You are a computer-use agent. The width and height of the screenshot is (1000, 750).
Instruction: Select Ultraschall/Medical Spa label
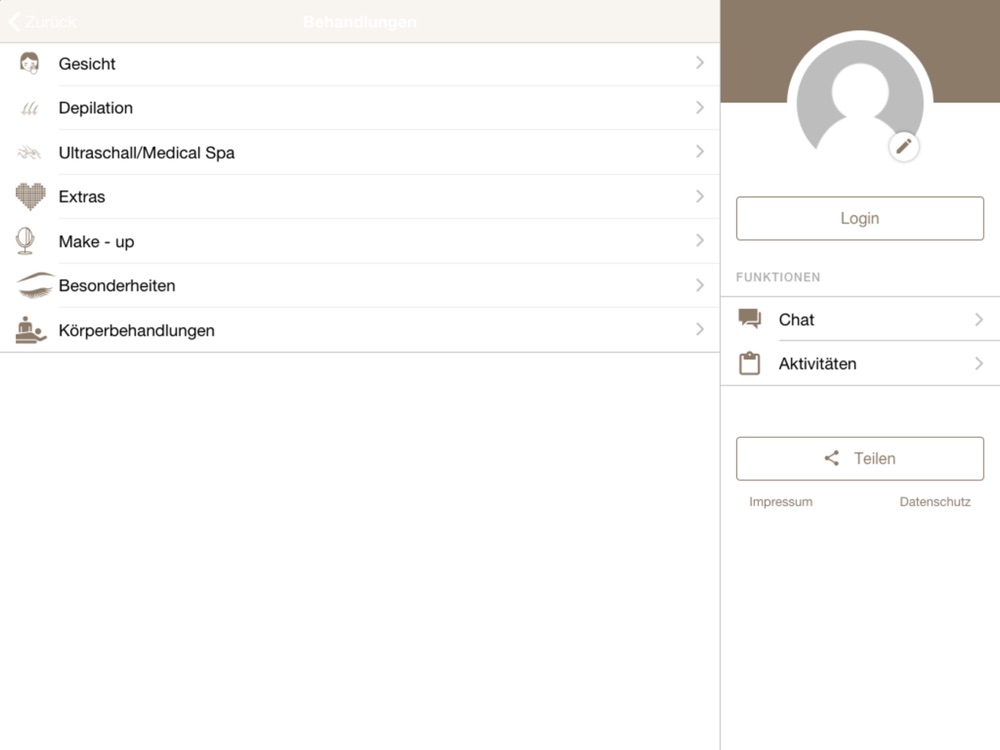point(147,152)
